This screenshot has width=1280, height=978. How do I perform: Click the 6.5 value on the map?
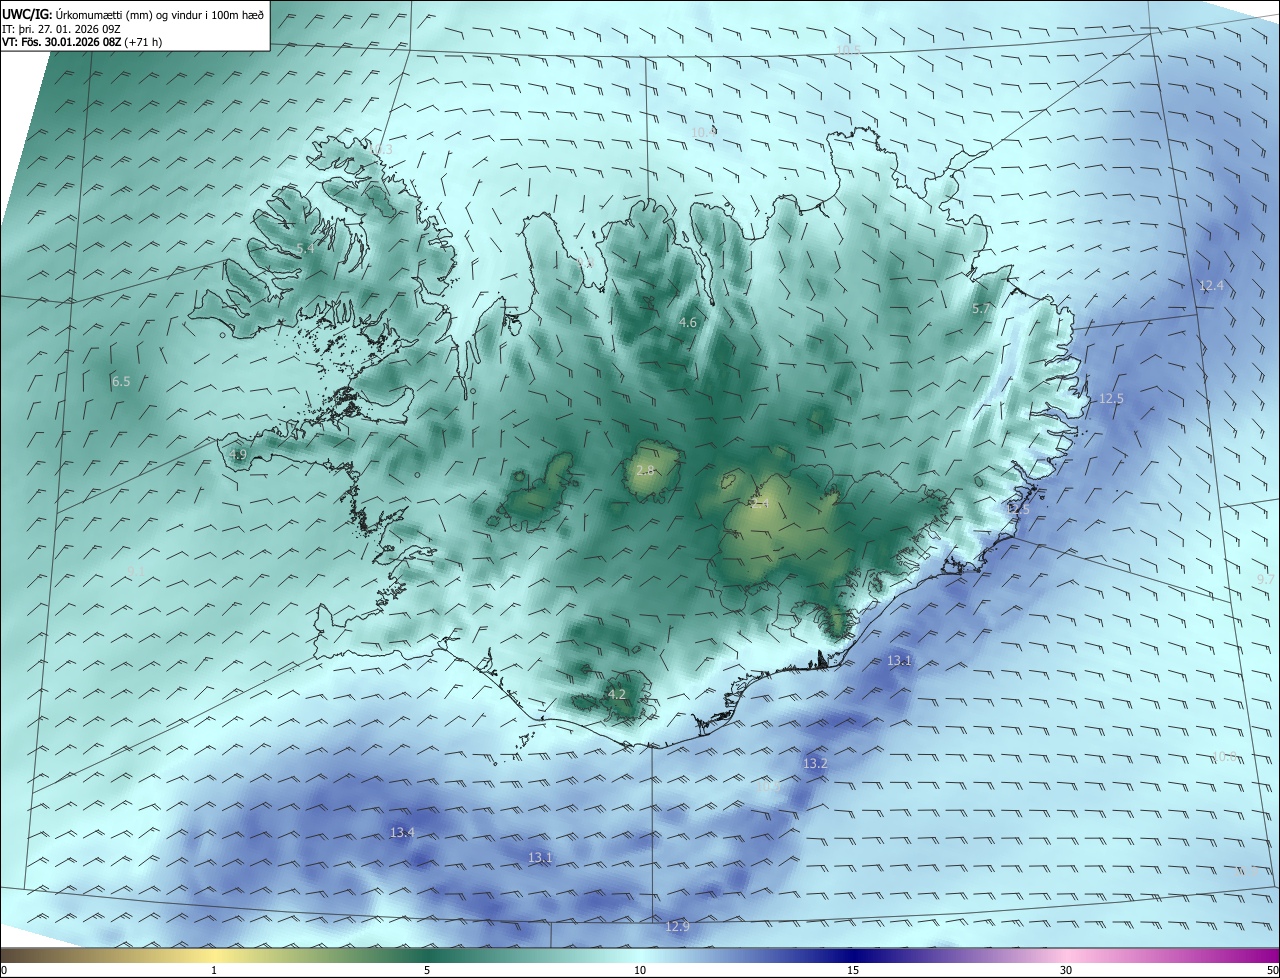click(x=121, y=381)
